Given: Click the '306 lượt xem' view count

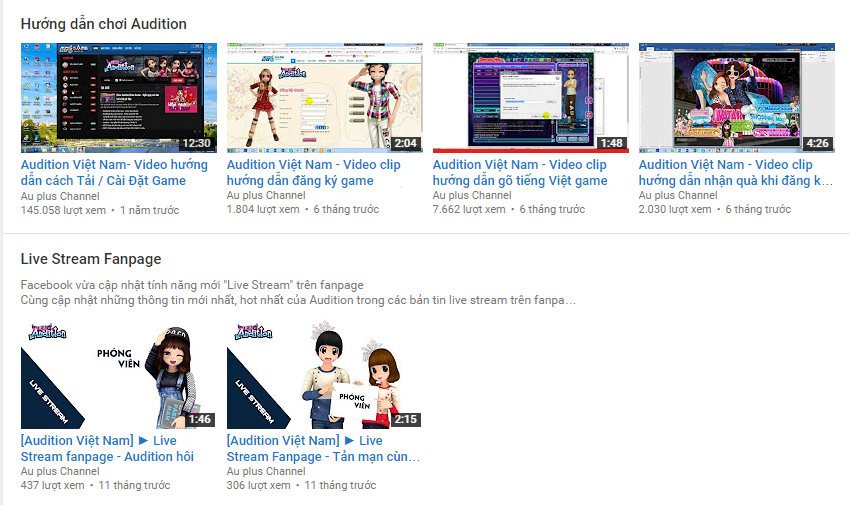Looking at the screenshot, I should pos(259,485).
